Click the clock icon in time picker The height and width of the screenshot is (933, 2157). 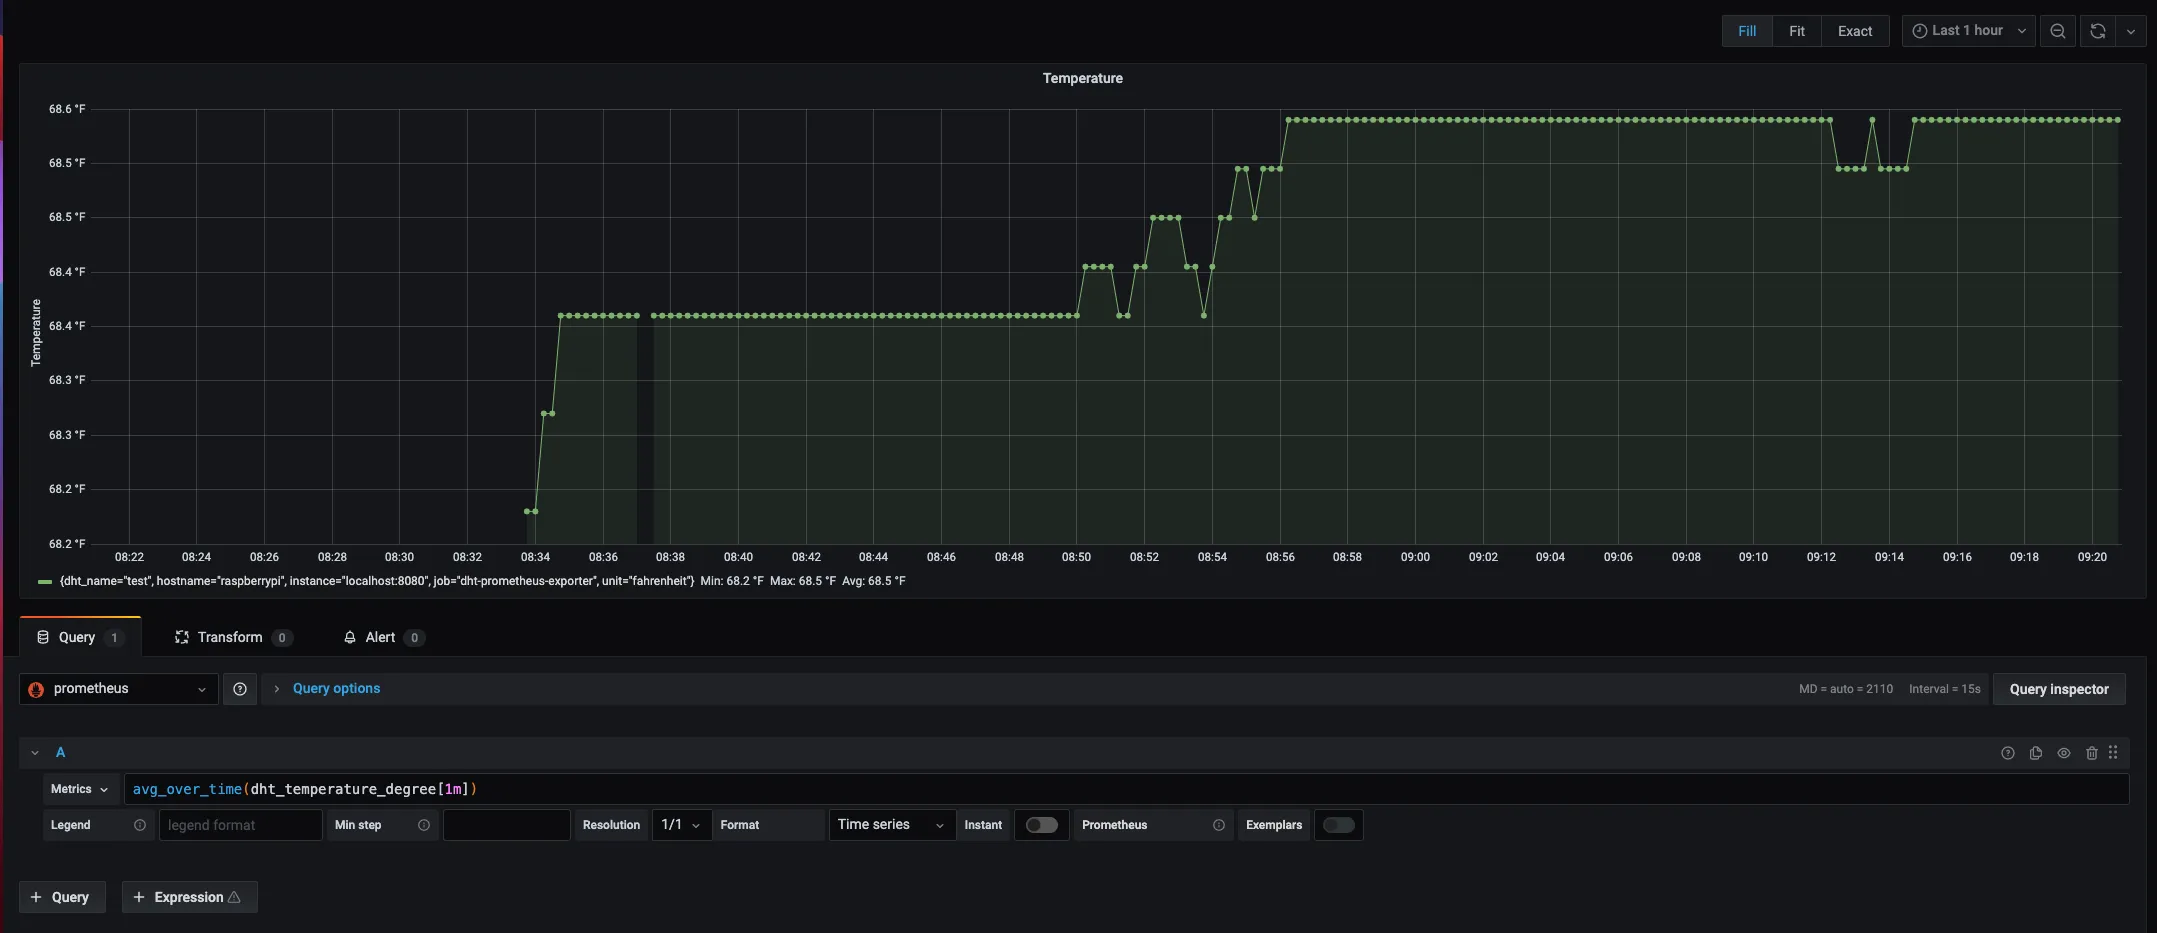coord(1919,31)
